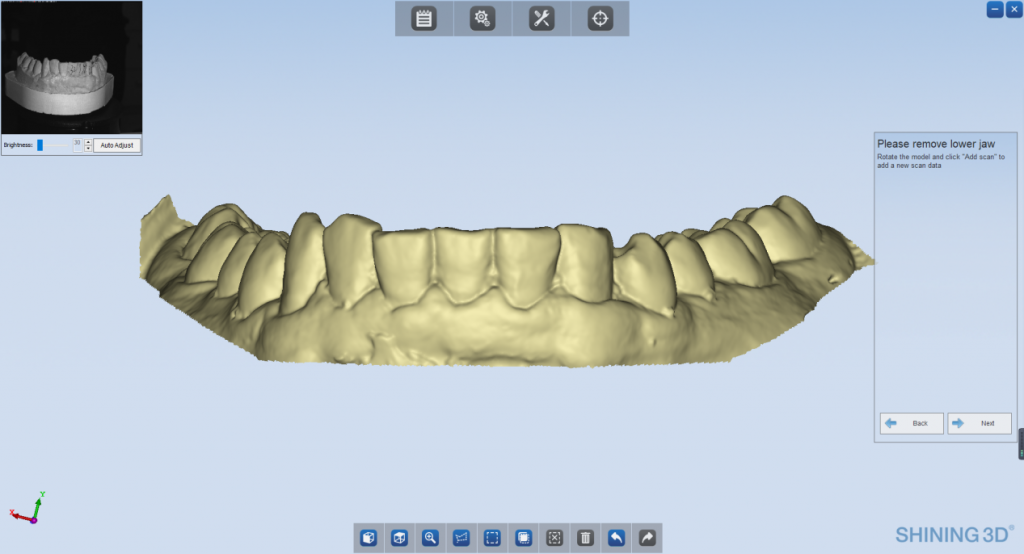This screenshot has width=1024, height=554.
Task: Click the 'Please remove lower jaw' heading
Action: click(936, 144)
